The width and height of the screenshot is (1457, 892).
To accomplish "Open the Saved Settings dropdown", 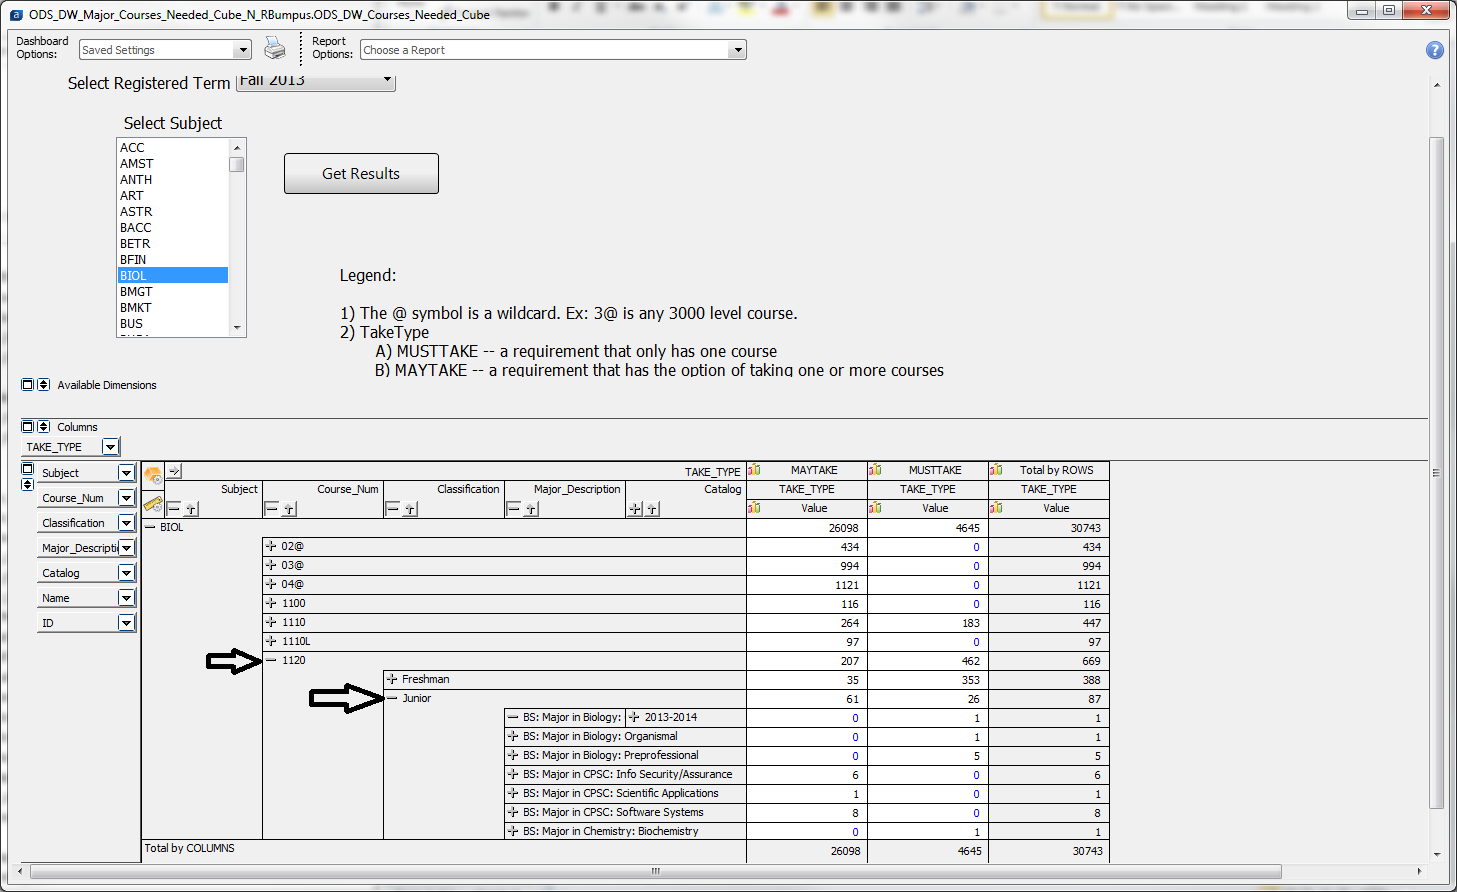I will [x=242, y=50].
